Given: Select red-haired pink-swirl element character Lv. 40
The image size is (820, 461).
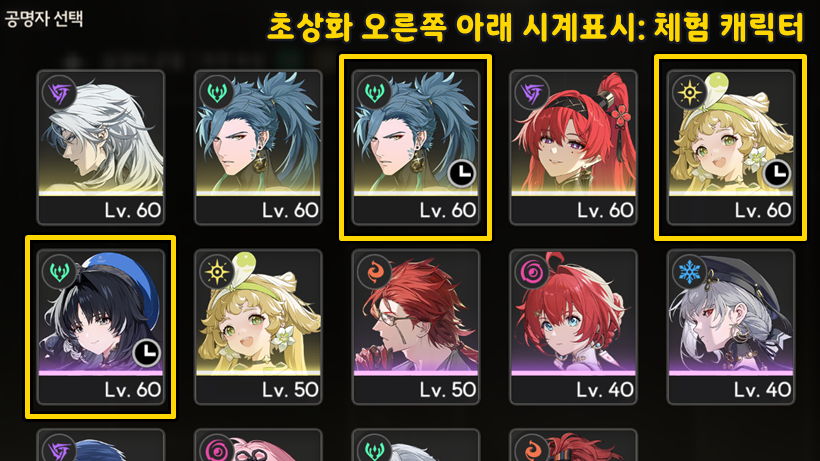Looking at the screenshot, I should [573, 327].
